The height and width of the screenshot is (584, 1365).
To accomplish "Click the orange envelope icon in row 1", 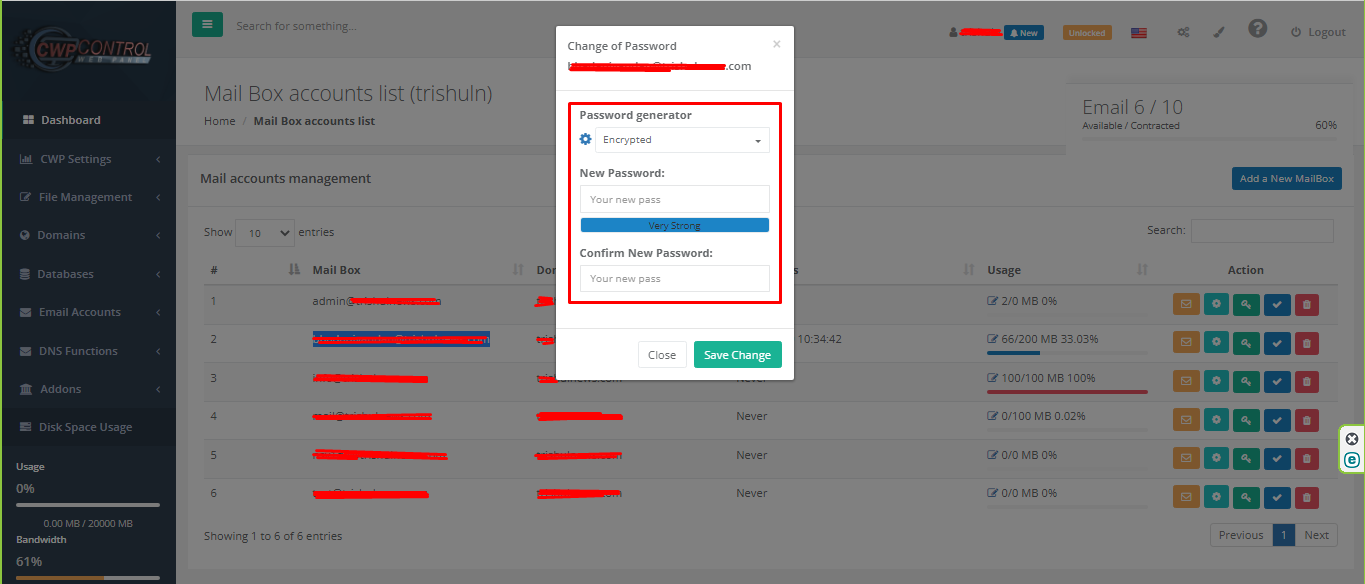I will [1186, 305].
